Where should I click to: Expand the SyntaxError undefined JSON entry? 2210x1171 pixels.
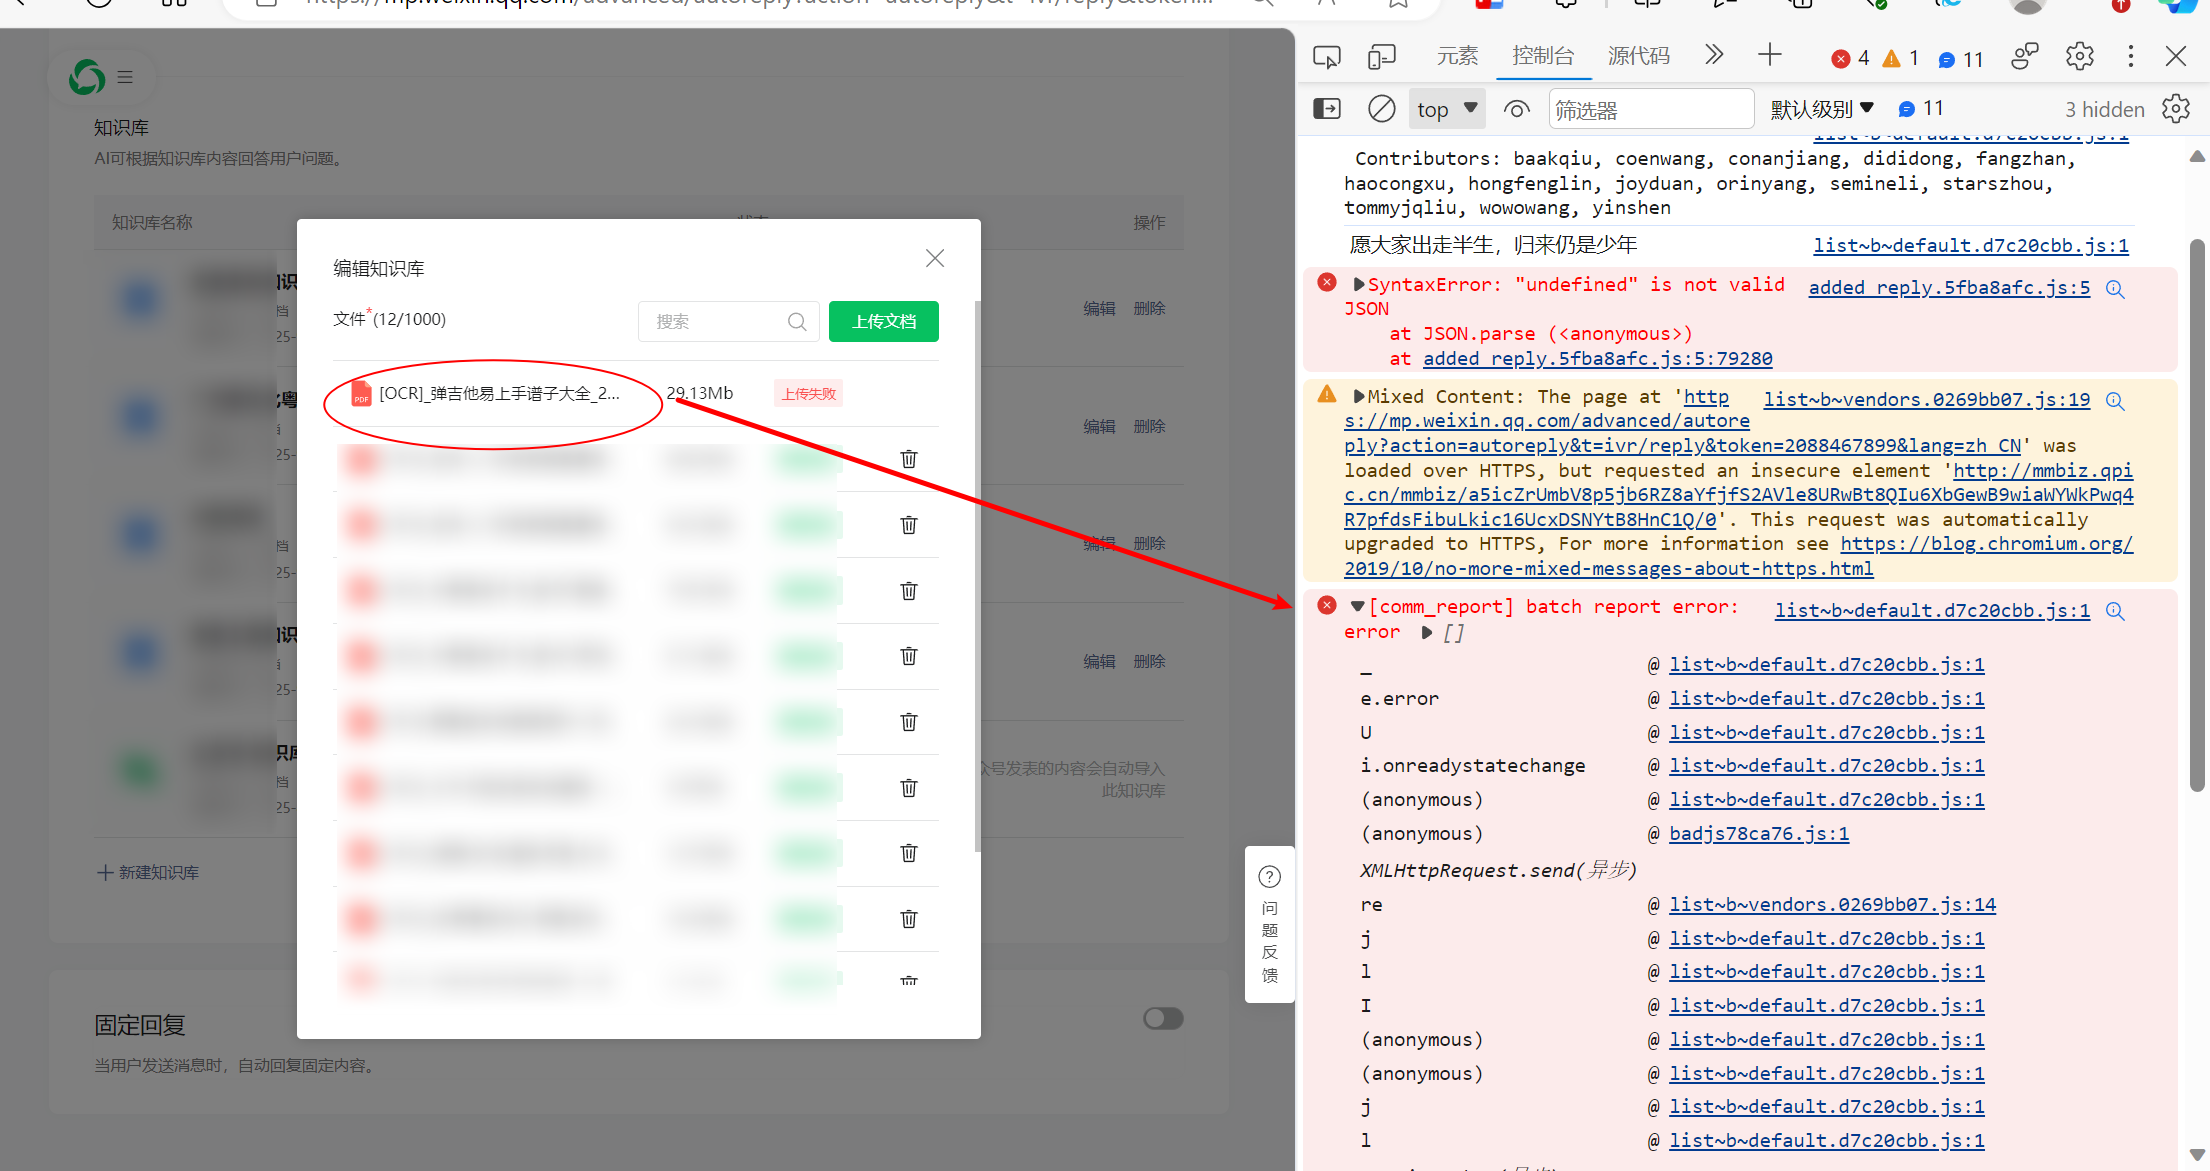coord(1358,285)
